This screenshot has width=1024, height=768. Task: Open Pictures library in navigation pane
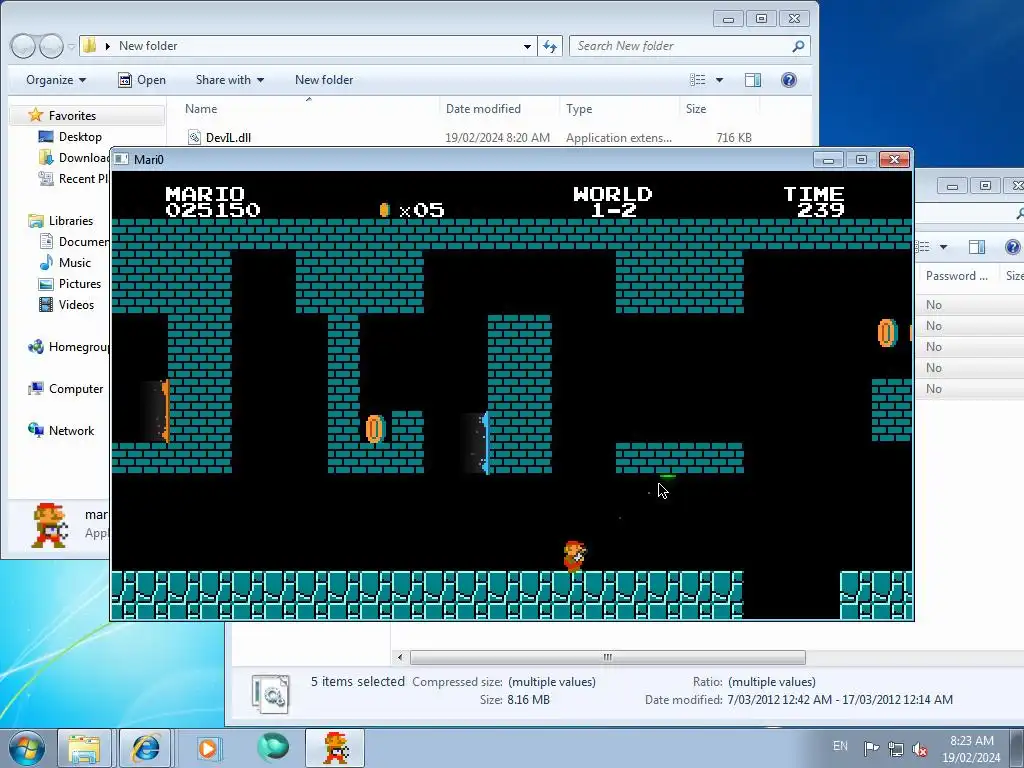pyautogui.click(x=80, y=283)
